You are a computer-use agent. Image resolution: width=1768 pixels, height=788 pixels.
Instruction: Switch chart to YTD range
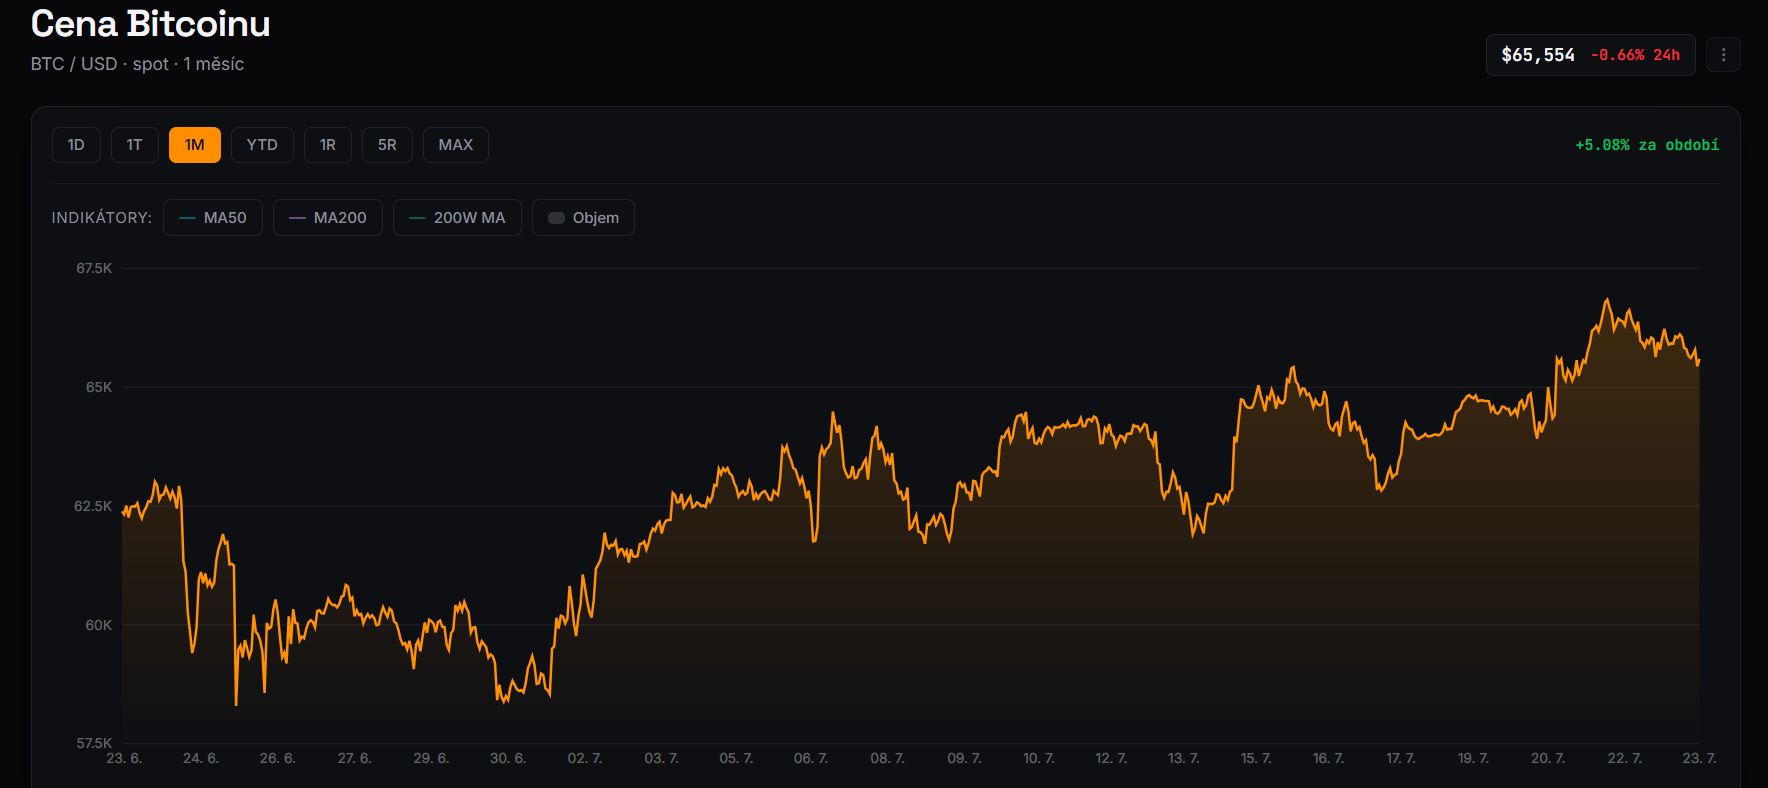262,145
